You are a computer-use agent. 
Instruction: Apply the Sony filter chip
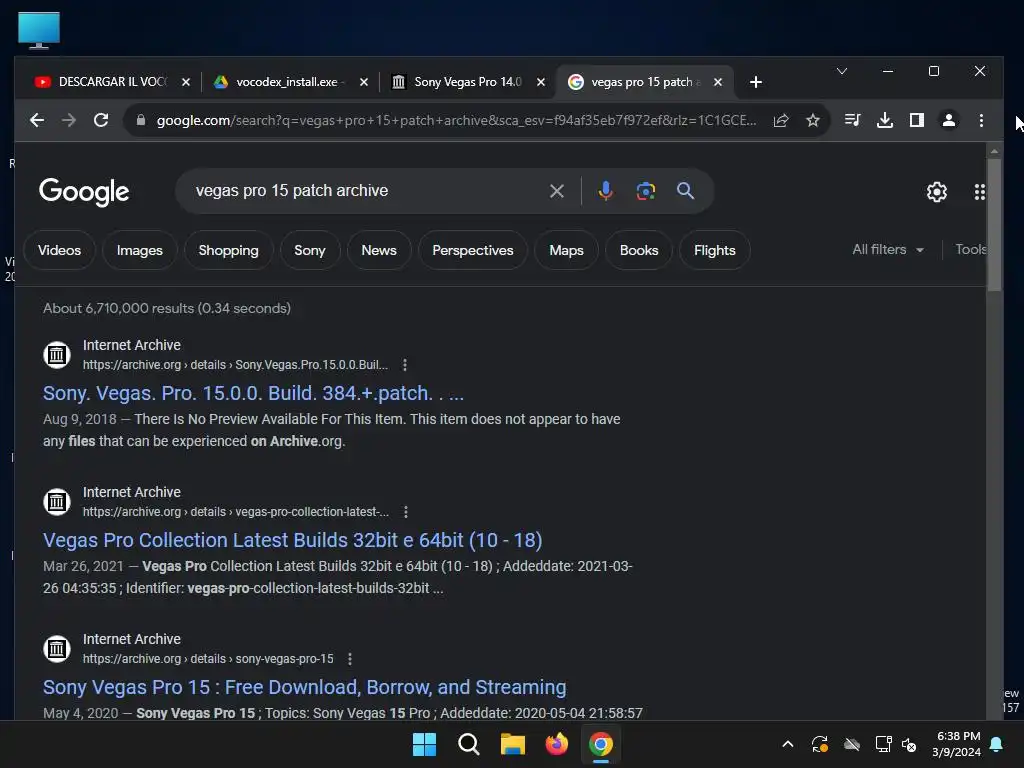click(x=310, y=250)
